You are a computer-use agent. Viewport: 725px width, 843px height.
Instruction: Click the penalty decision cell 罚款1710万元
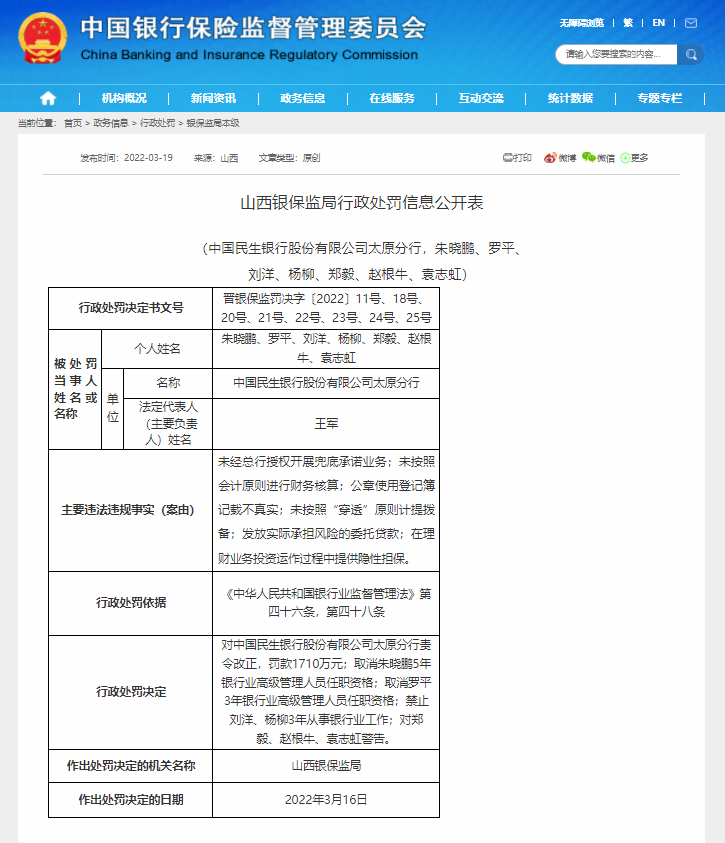(326, 692)
